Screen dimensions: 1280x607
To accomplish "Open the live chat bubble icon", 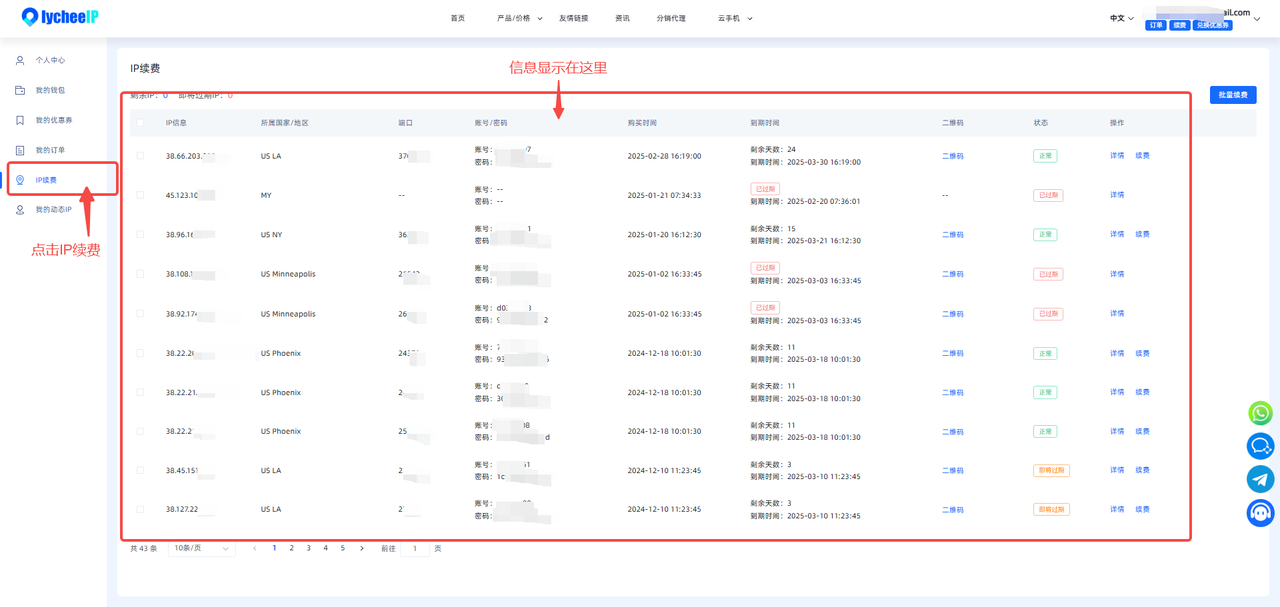I will [1260, 446].
